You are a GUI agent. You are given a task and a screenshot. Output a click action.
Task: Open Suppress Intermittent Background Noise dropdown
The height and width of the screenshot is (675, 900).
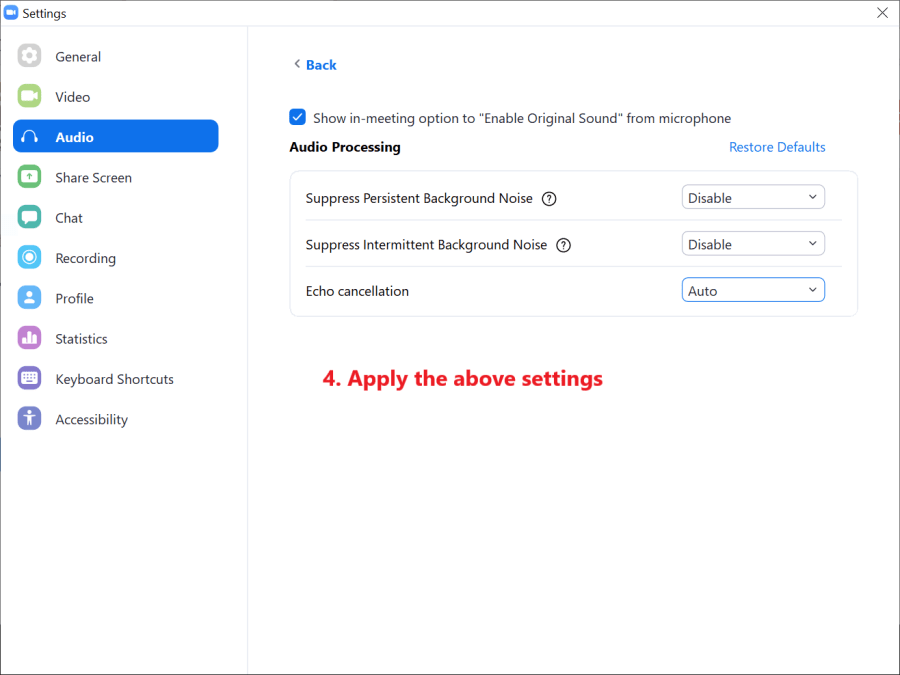click(x=753, y=244)
